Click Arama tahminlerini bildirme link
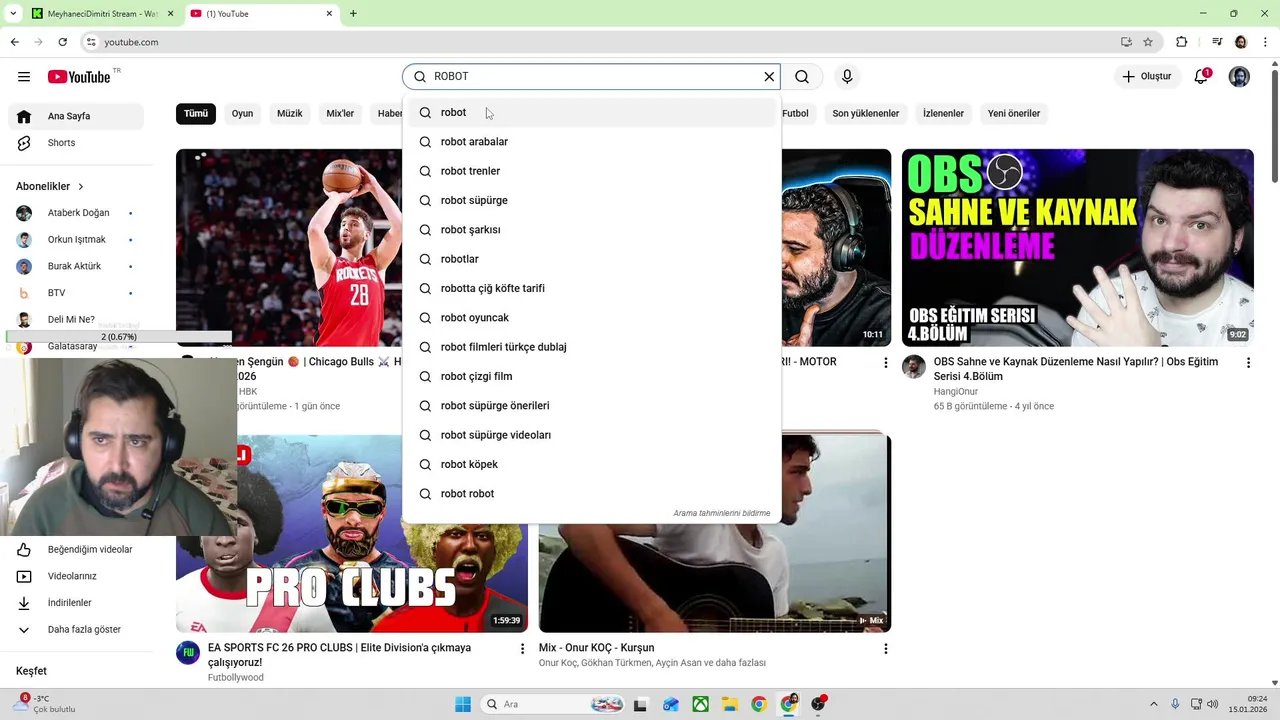1280x720 pixels. [x=721, y=514]
